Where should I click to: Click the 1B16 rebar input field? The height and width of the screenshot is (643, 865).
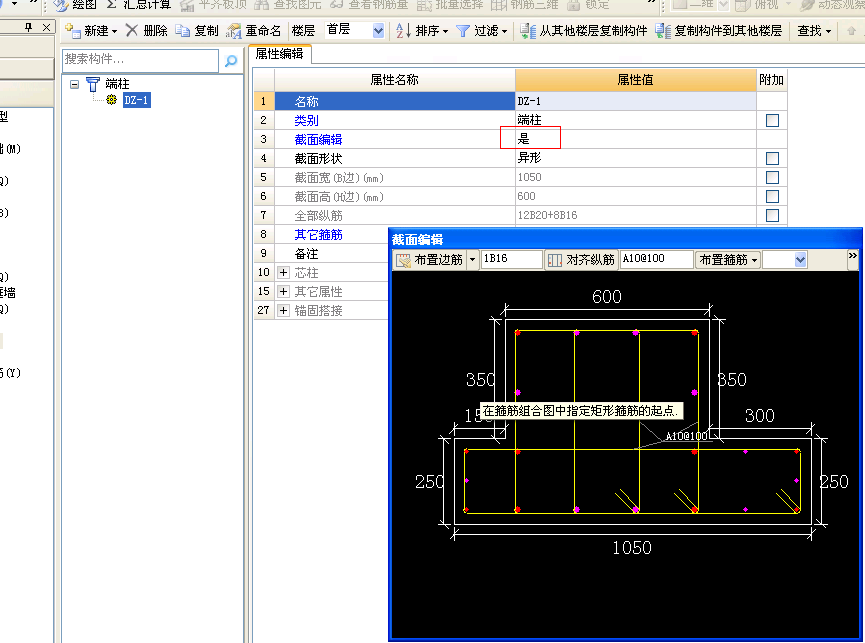point(511,259)
